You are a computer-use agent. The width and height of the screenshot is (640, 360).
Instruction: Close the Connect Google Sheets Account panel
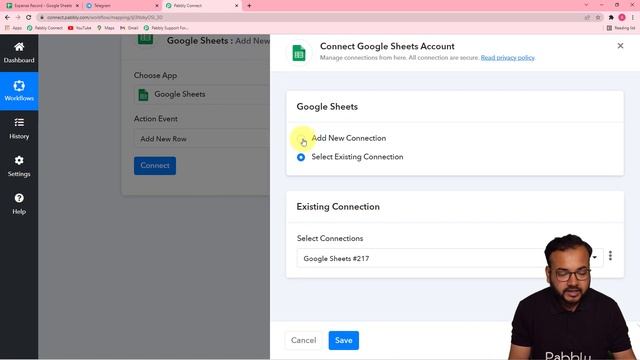[x=620, y=46]
